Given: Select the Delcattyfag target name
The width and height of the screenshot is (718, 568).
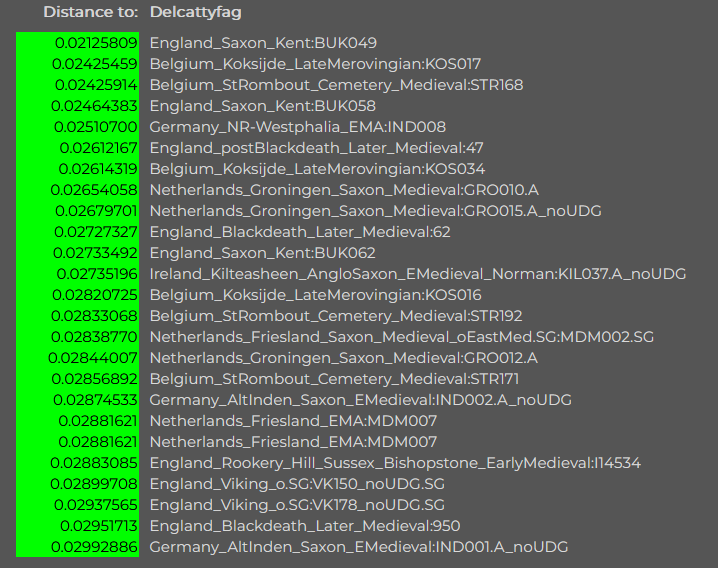Looking at the screenshot, I should coord(195,12).
